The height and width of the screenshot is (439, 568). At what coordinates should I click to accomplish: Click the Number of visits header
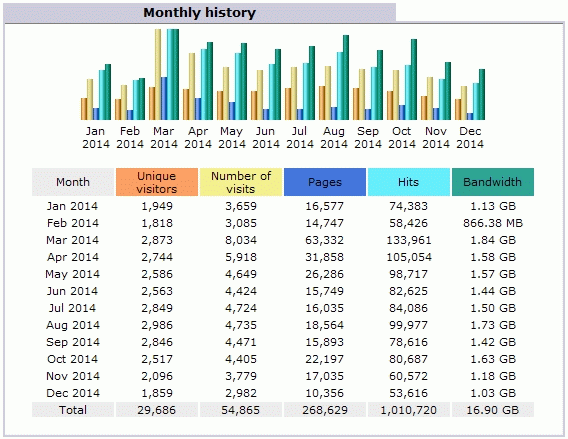click(241, 182)
